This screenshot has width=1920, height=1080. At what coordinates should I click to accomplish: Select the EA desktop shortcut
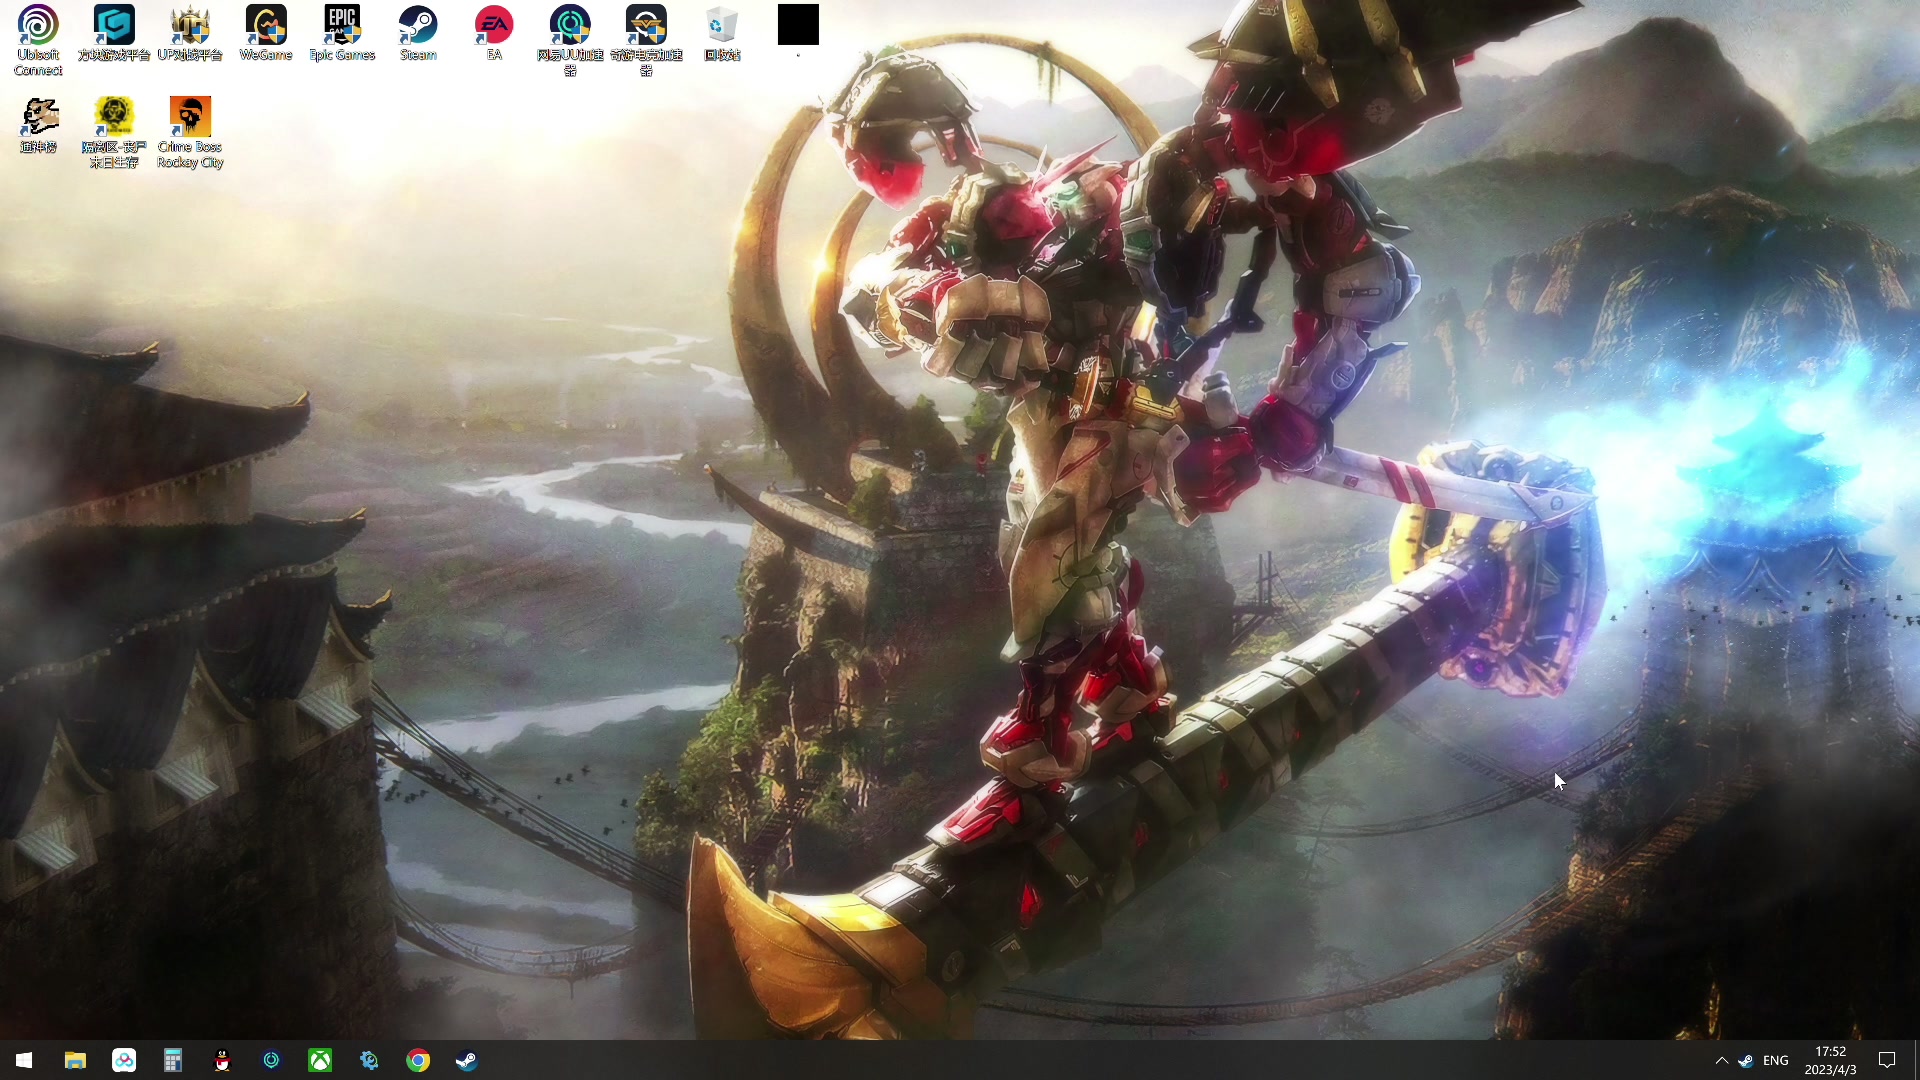tap(494, 33)
